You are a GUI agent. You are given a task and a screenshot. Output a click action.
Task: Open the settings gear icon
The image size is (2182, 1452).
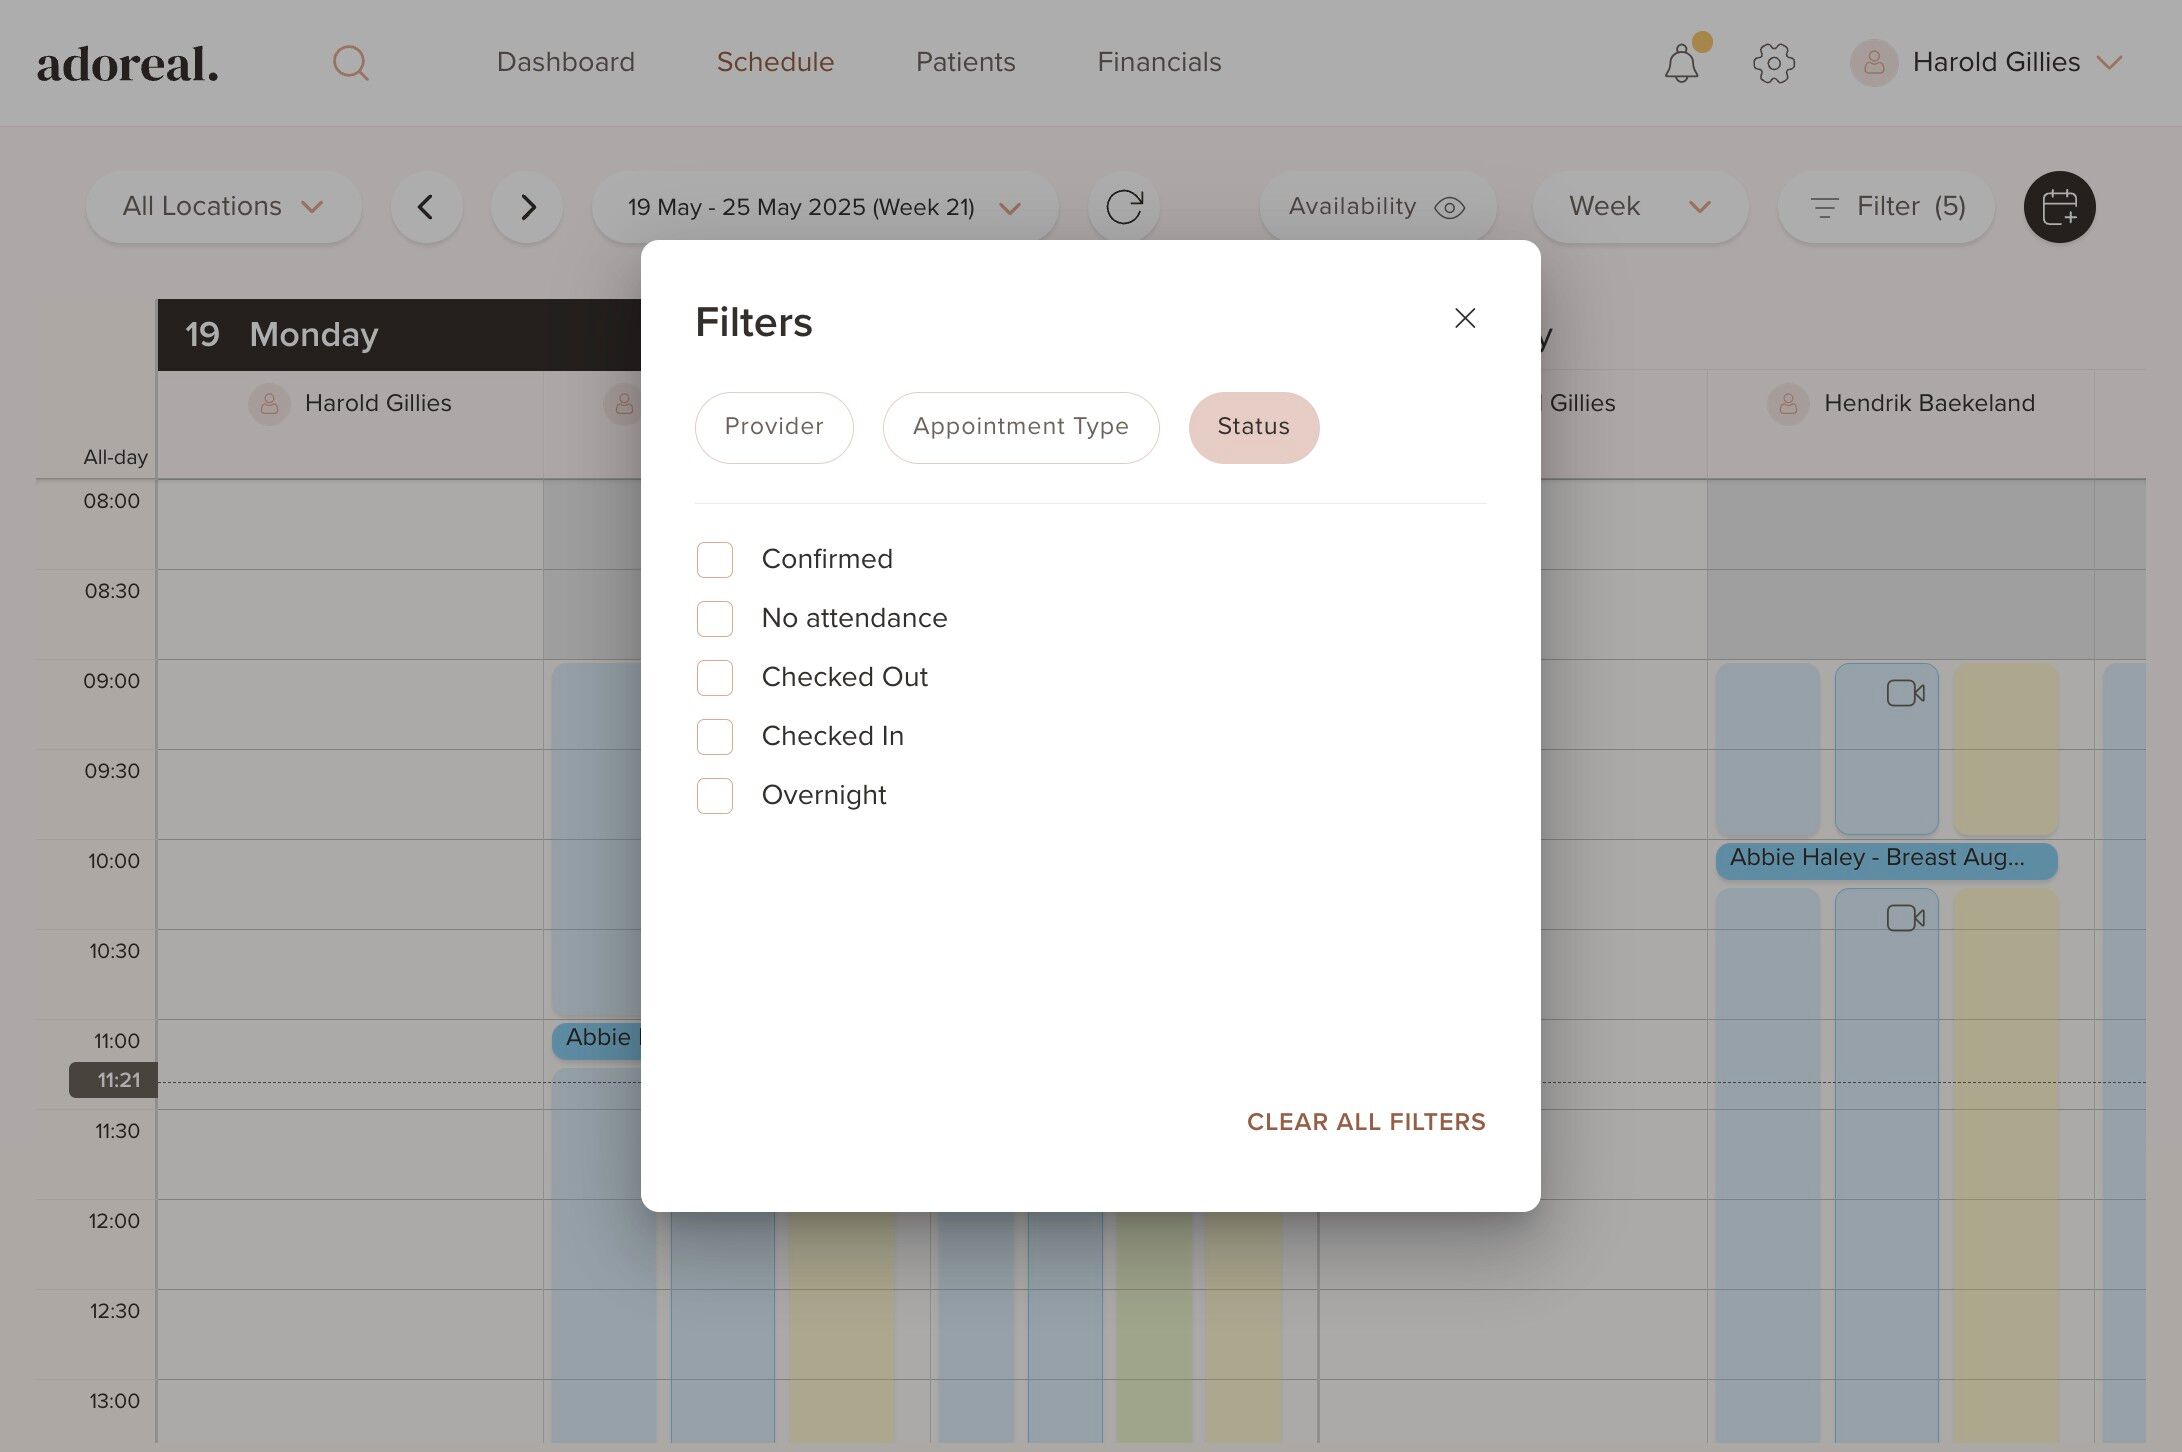(x=1773, y=63)
